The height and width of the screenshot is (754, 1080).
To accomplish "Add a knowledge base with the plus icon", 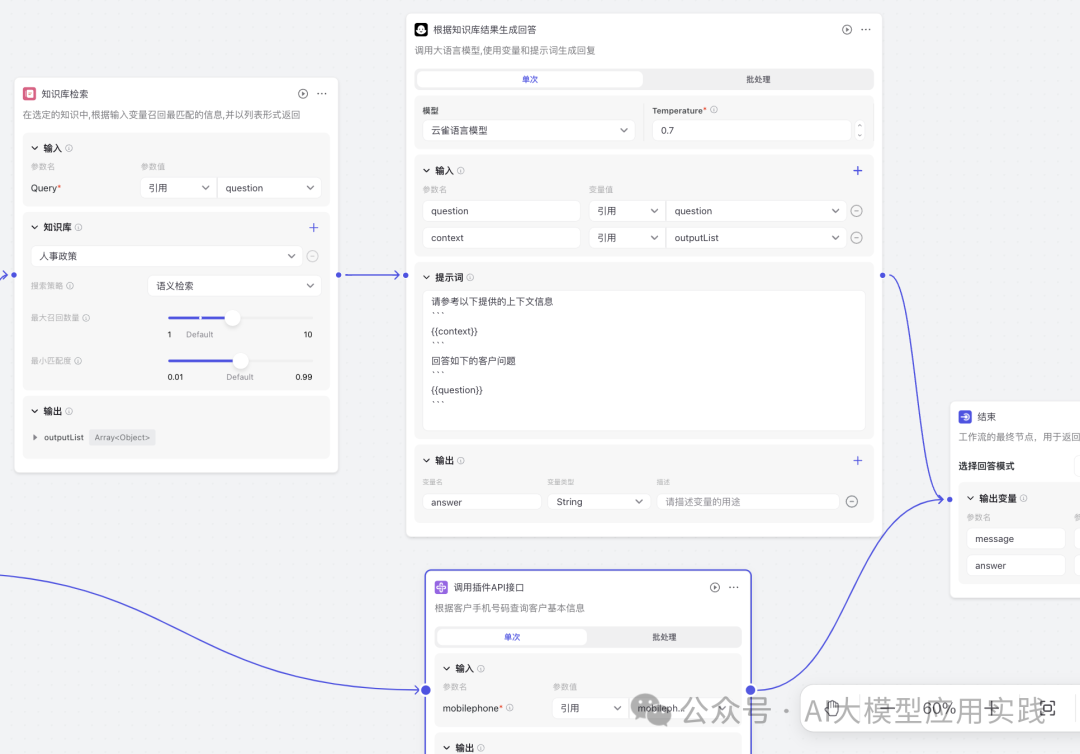I will click(x=313, y=228).
